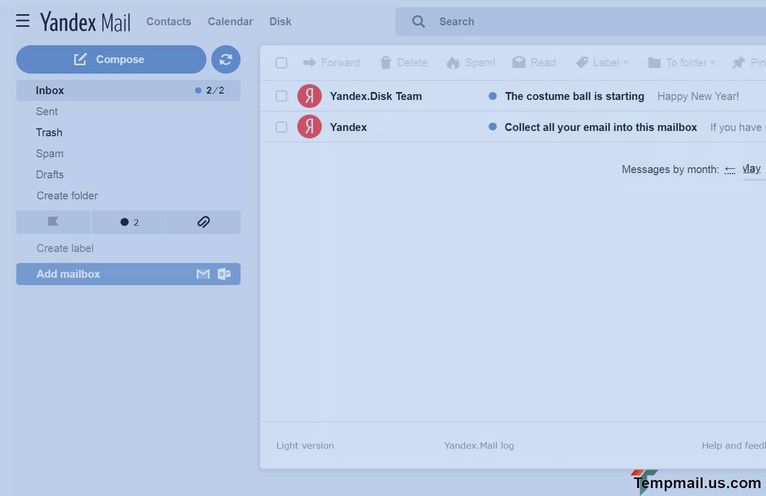Click the Gmail icon in Add mailbox
The height and width of the screenshot is (496, 766).
tap(203, 274)
